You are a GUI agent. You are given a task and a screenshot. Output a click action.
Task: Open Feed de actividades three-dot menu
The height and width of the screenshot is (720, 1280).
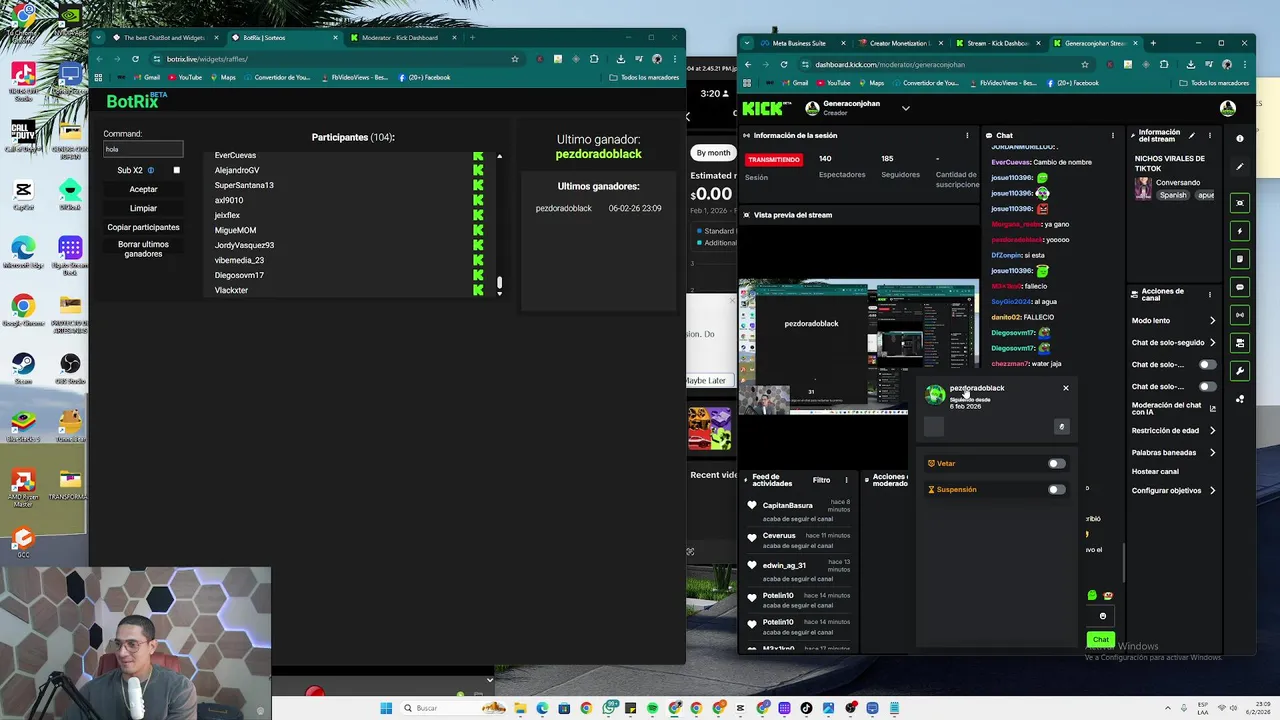point(846,480)
